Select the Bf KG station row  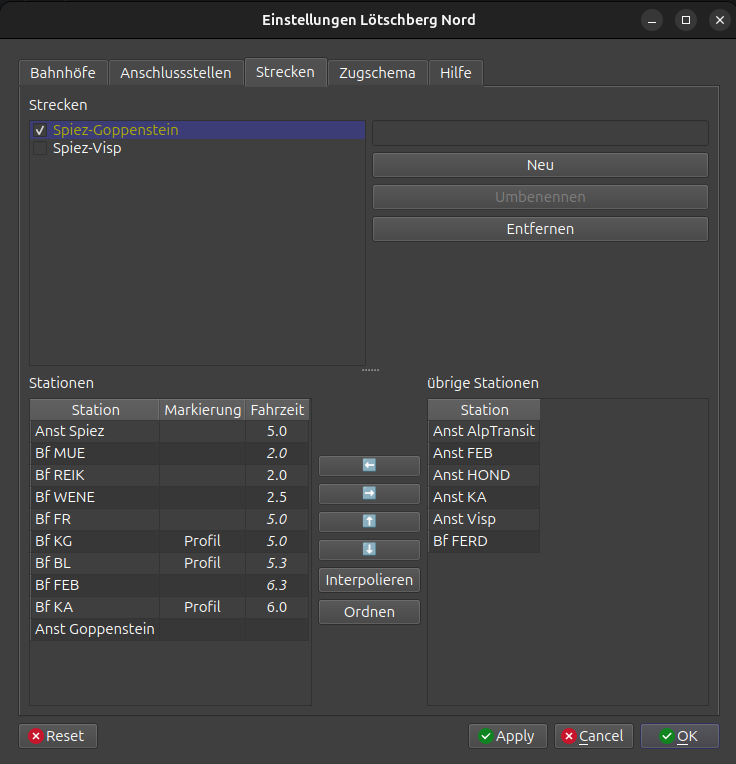(x=169, y=541)
